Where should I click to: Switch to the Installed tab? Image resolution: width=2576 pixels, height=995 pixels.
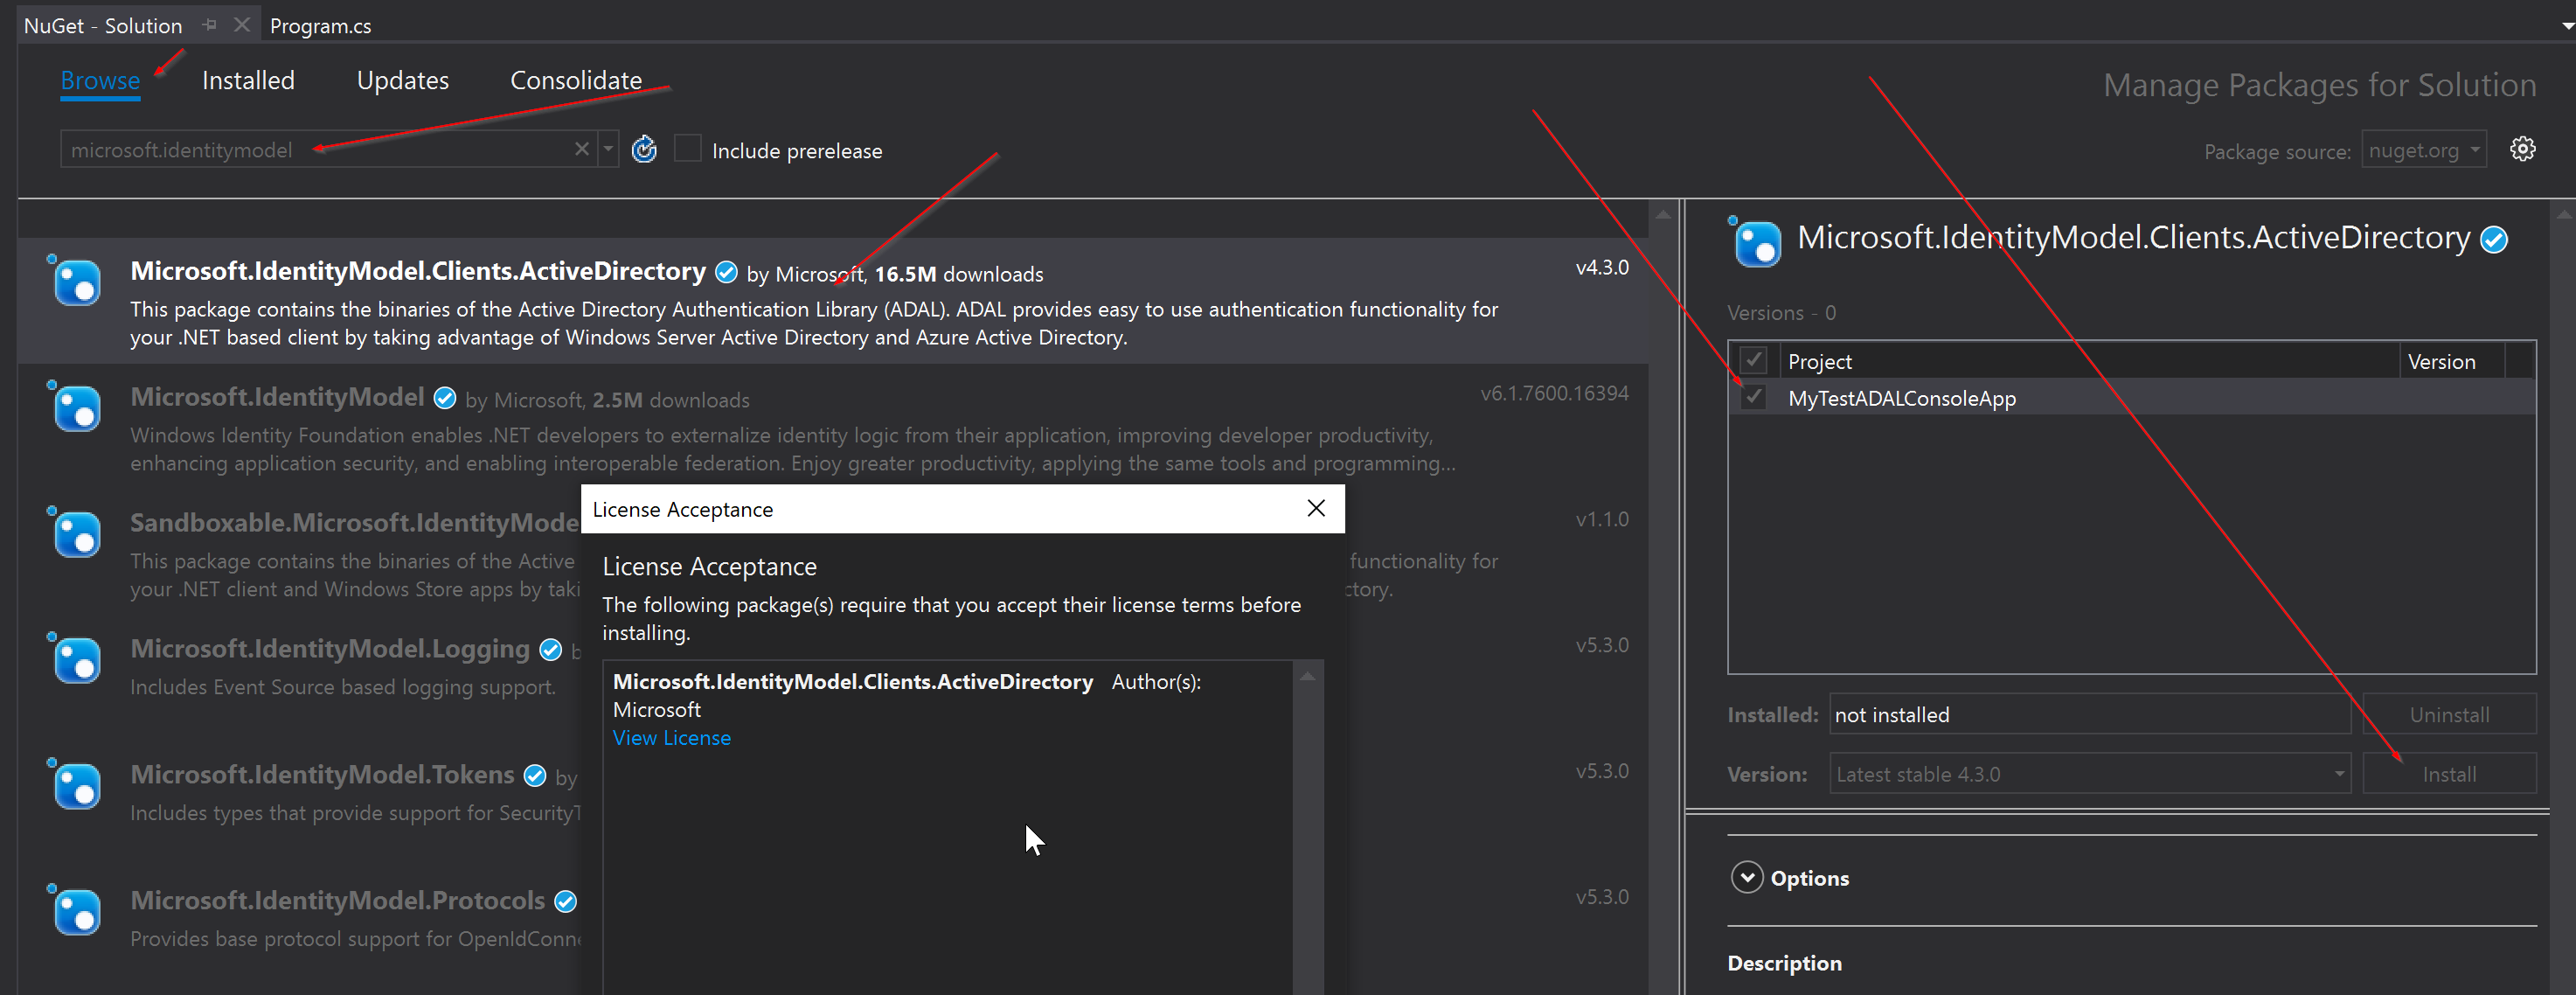248,81
